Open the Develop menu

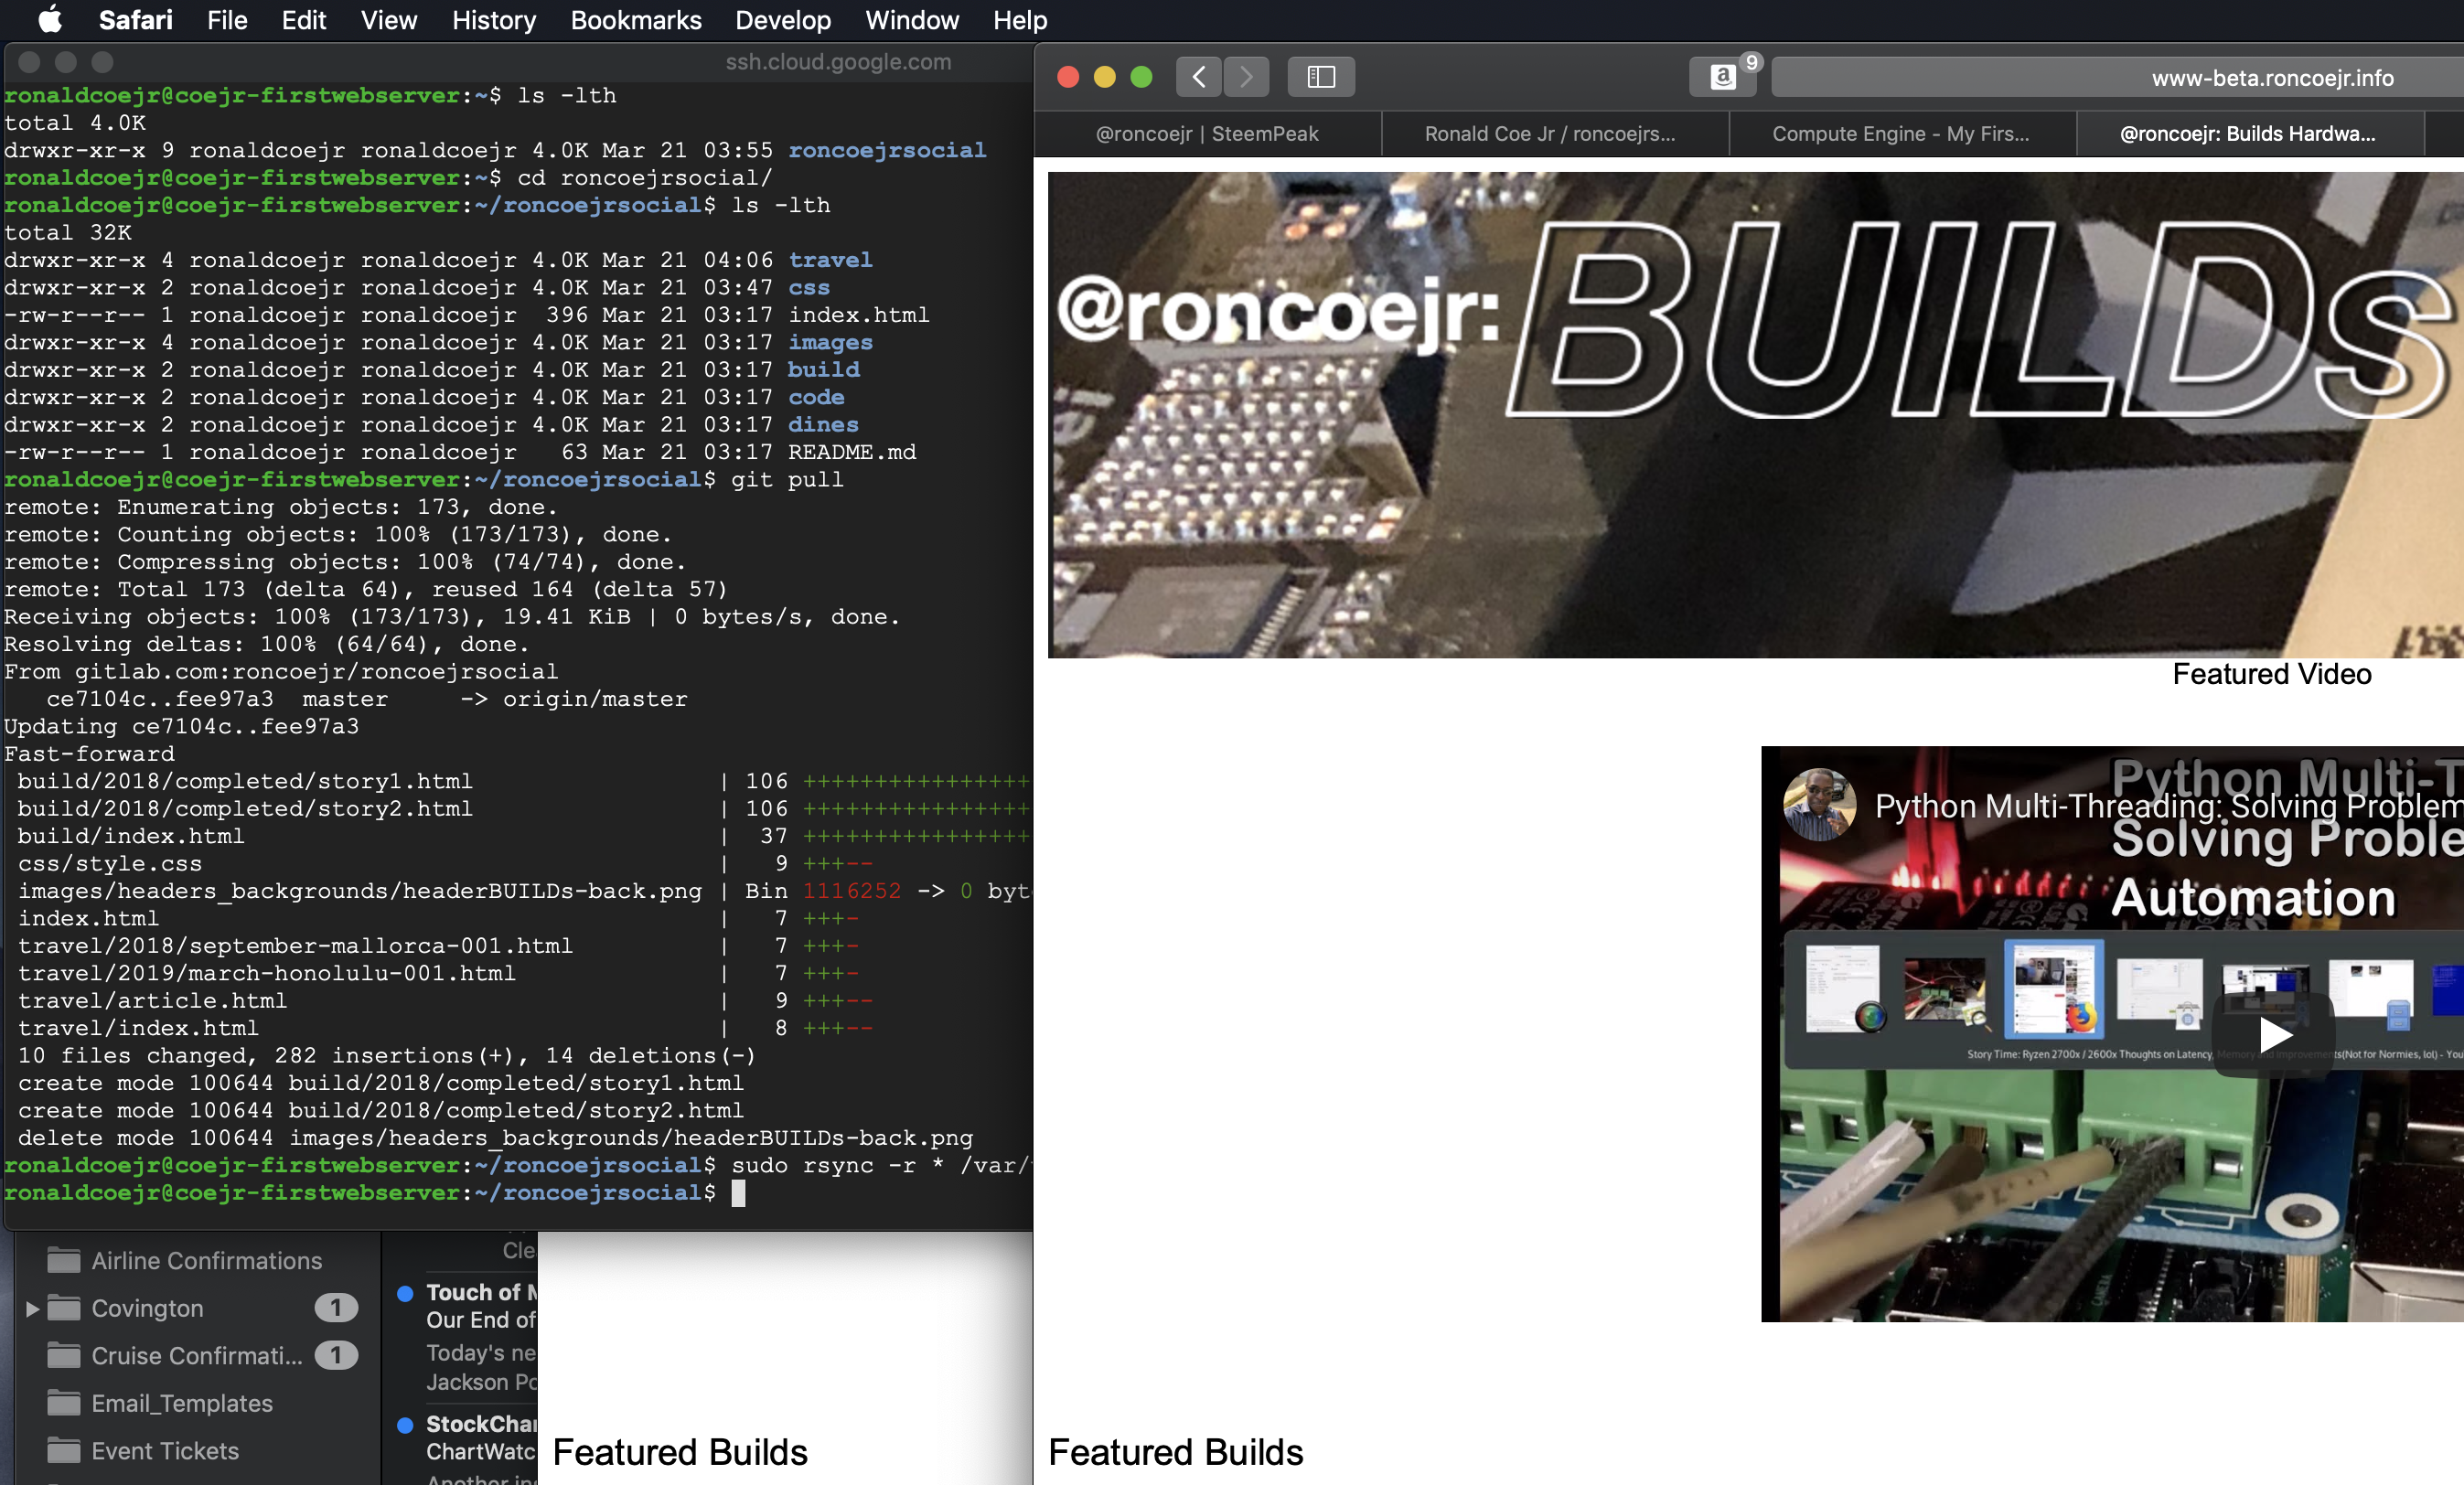point(783,20)
